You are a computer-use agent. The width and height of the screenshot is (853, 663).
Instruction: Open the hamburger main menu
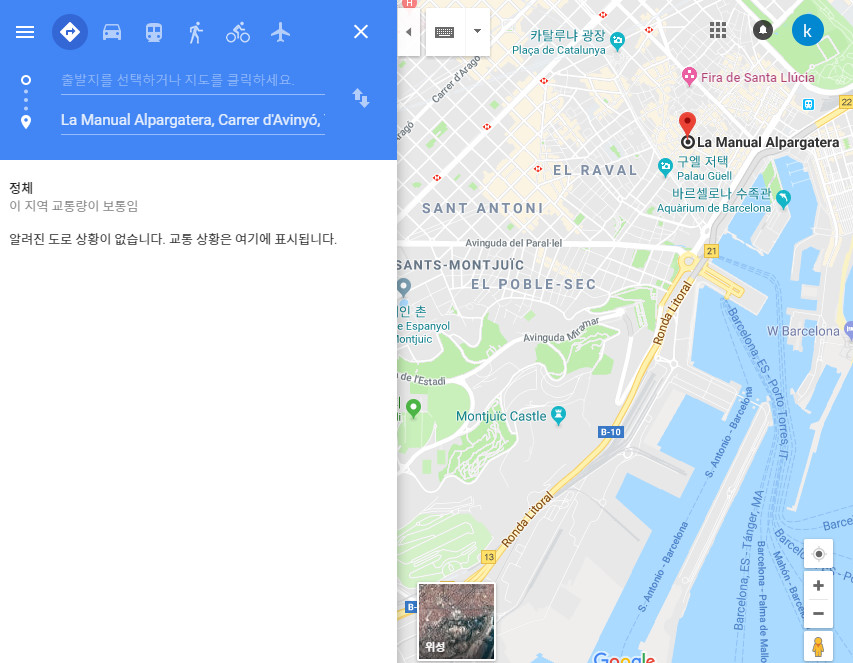pyautogui.click(x=25, y=32)
